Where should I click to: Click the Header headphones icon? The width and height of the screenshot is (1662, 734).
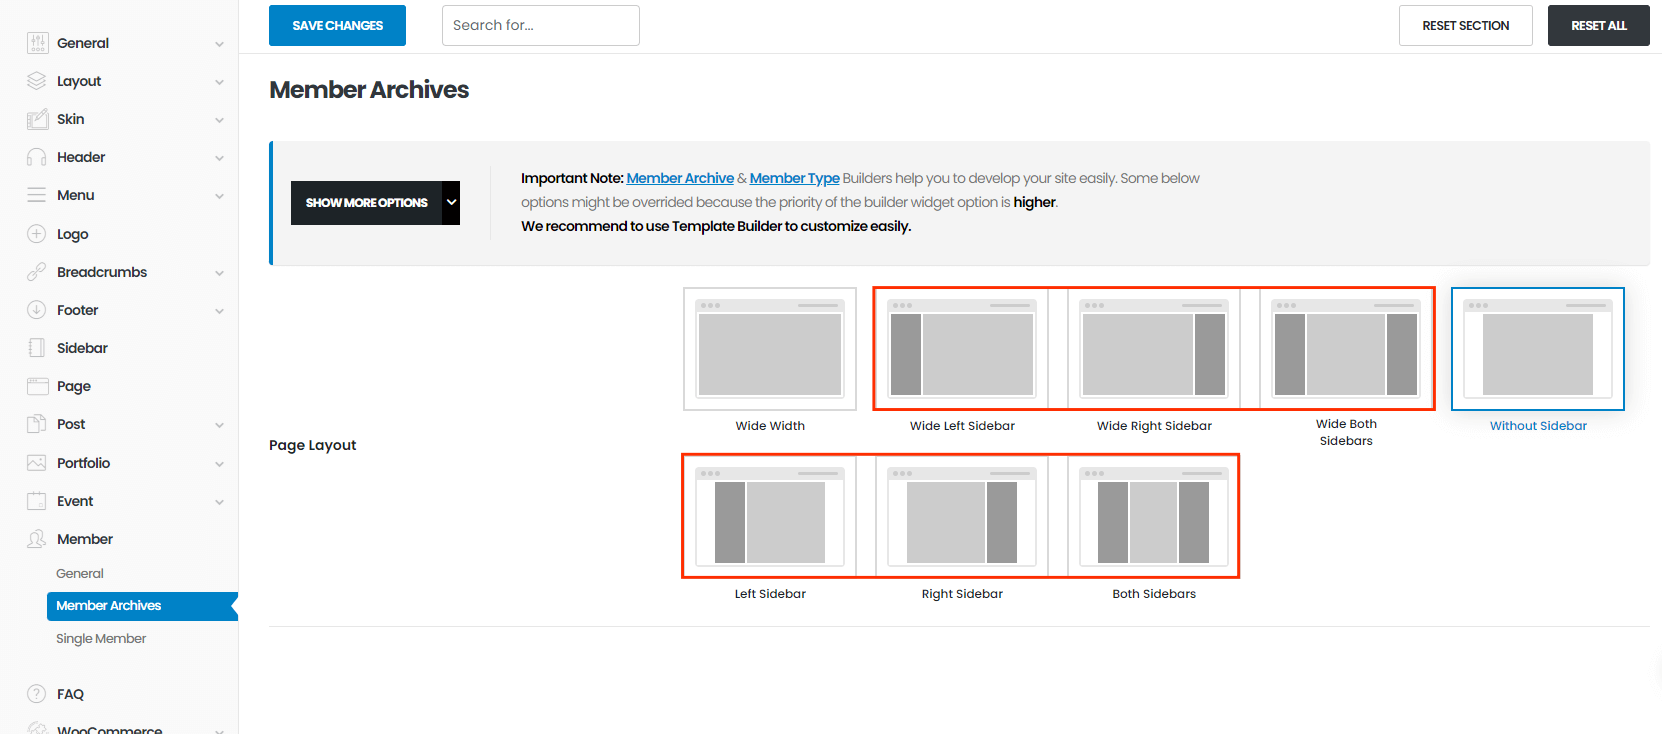(37, 157)
